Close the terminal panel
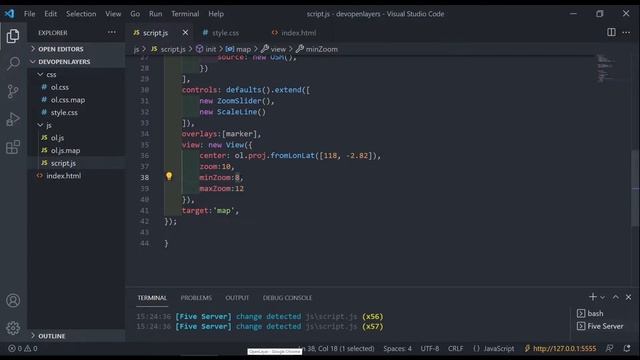Screen dimensions: 640x360 [629, 297]
